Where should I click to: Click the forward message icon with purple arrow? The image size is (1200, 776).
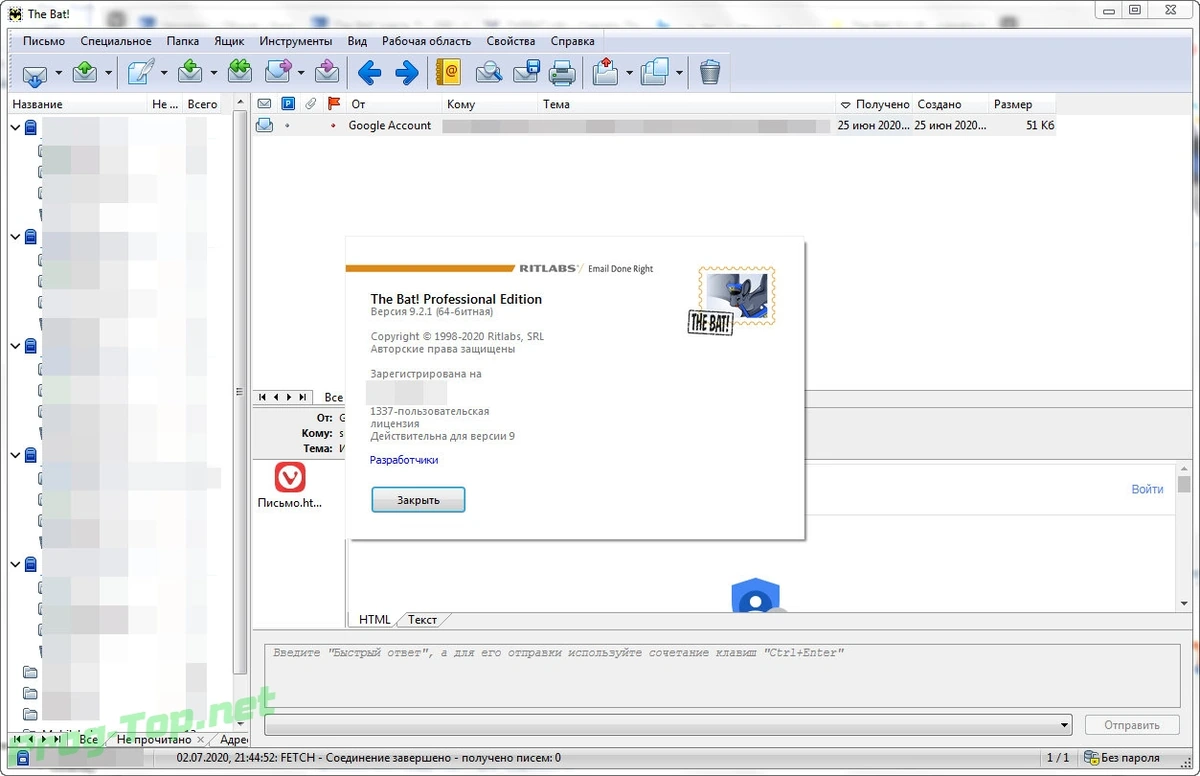click(278, 73)
